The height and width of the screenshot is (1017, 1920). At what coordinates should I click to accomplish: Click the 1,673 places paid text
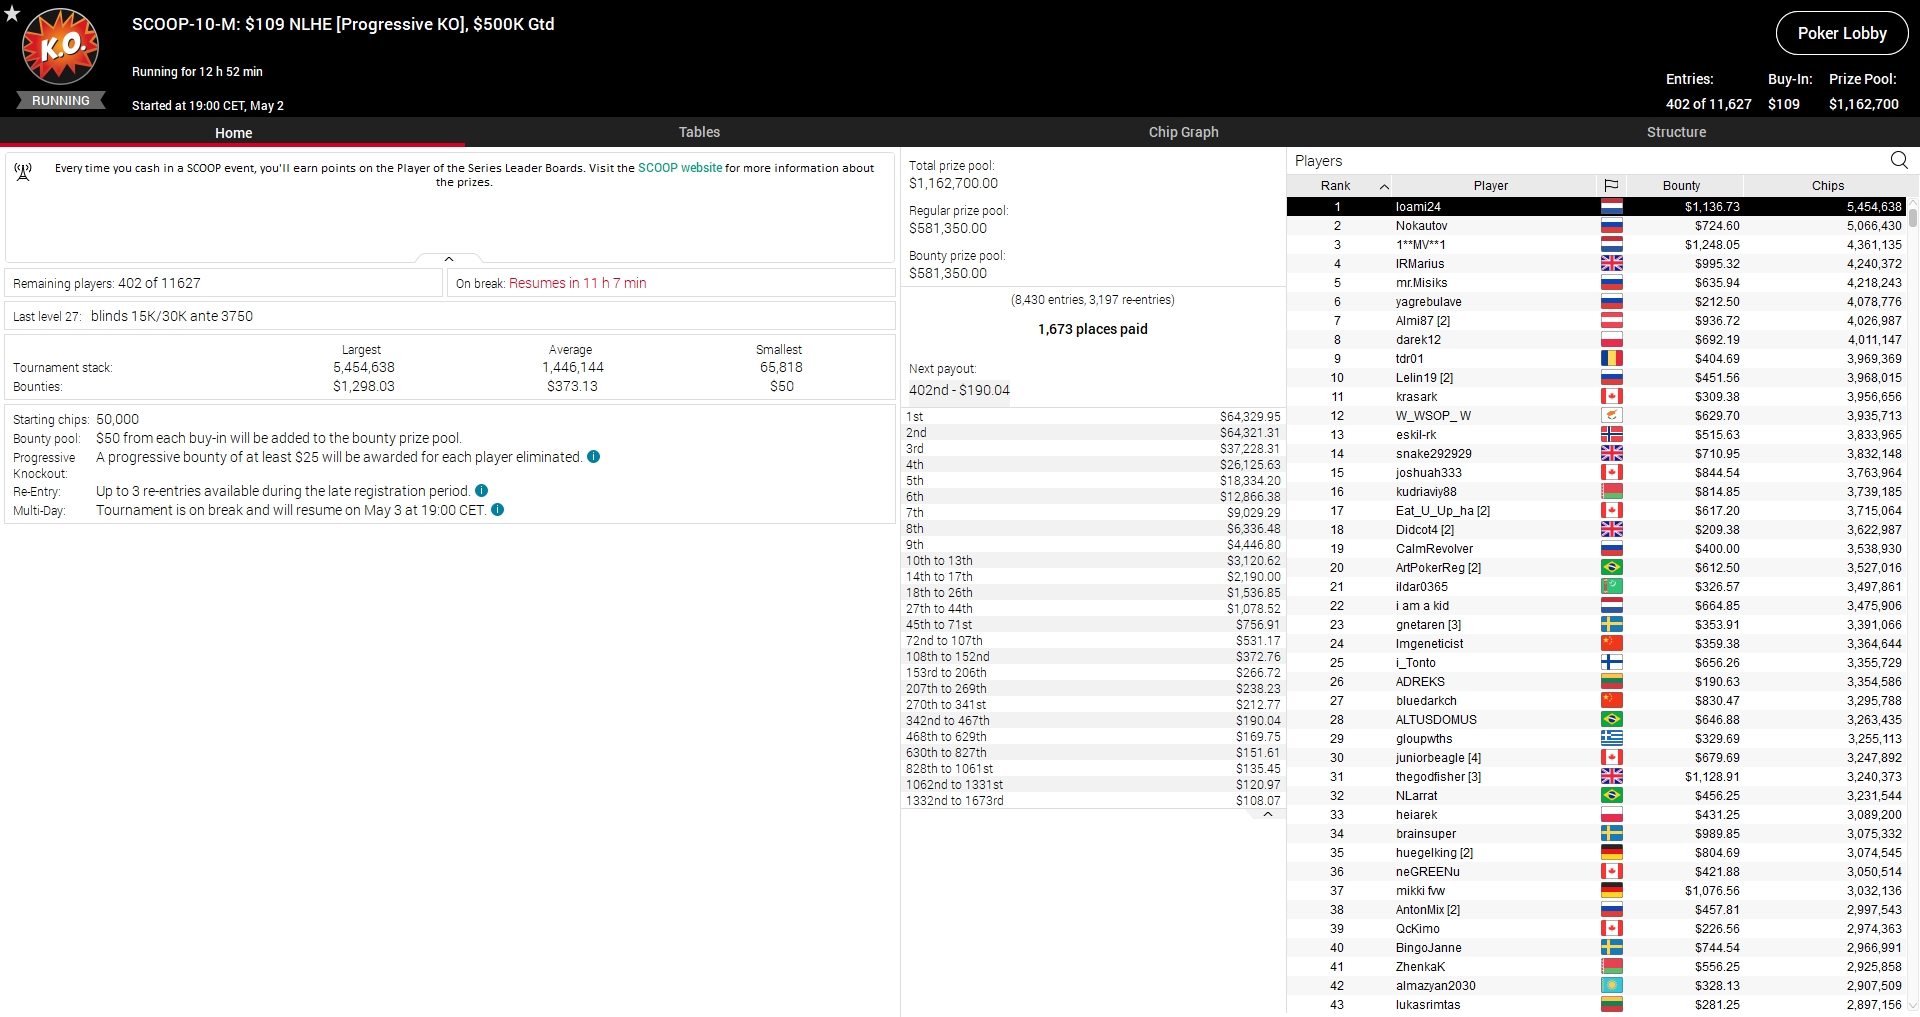(x=1092, y=329)
